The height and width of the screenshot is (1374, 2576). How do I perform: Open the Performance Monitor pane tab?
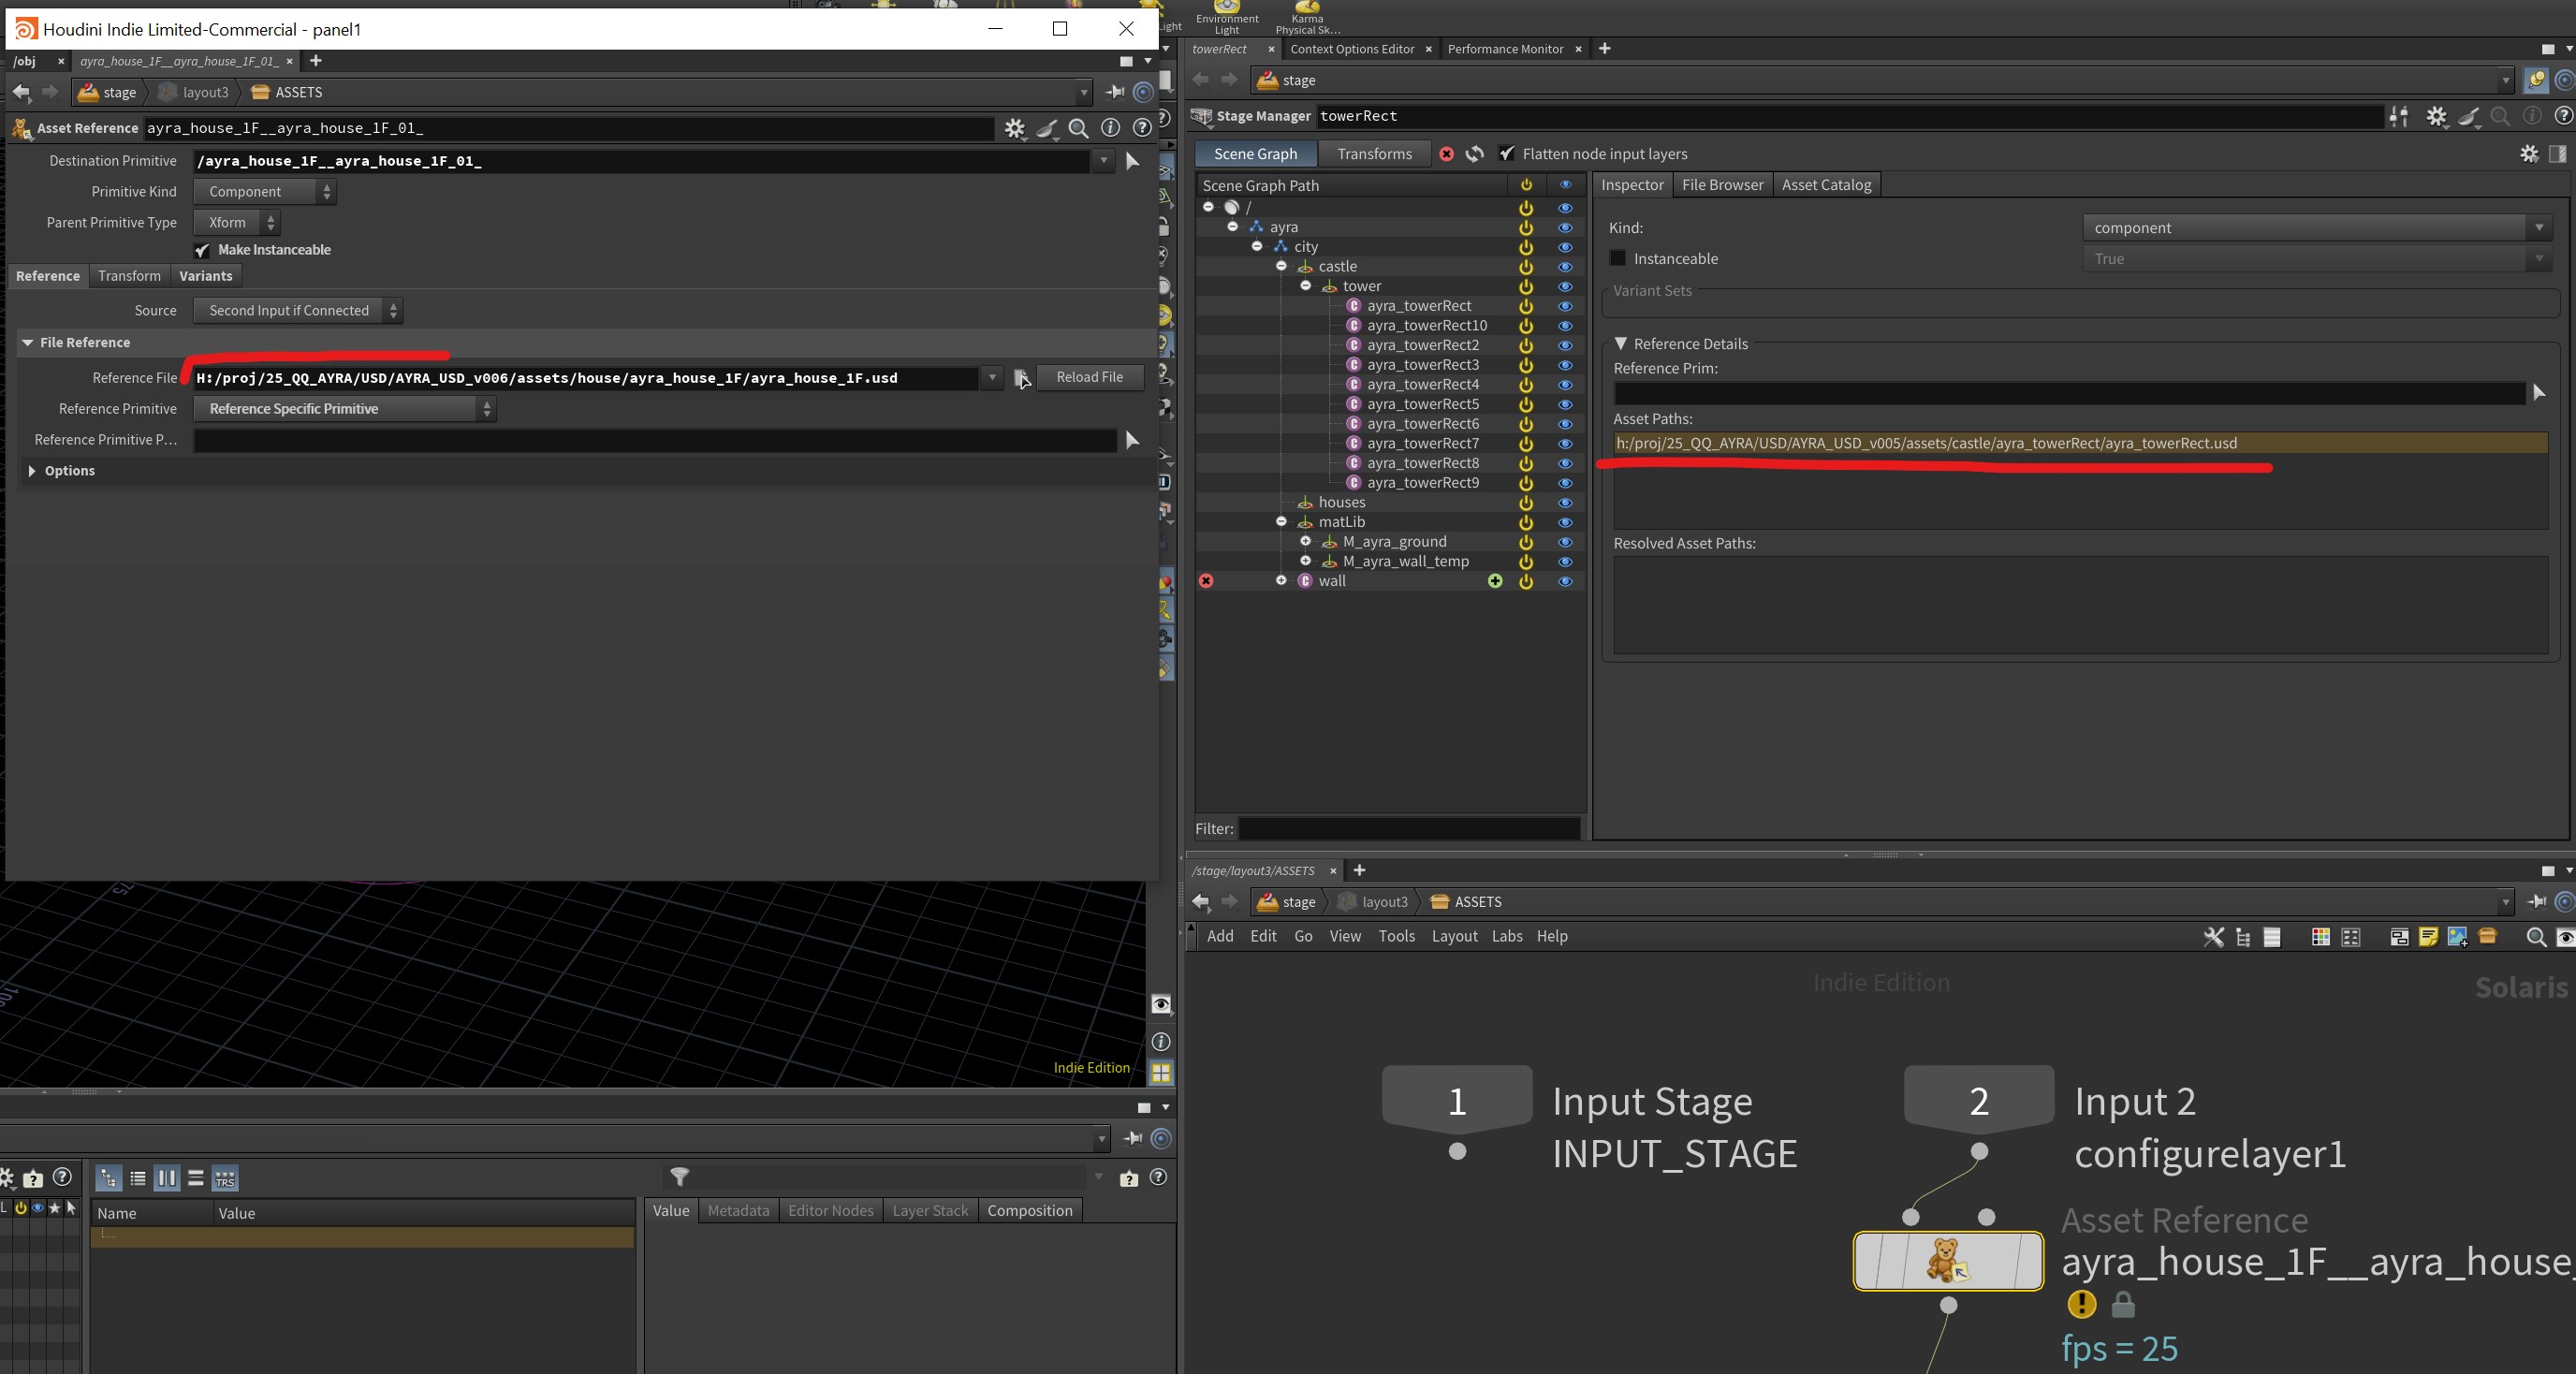point(1505,49)
